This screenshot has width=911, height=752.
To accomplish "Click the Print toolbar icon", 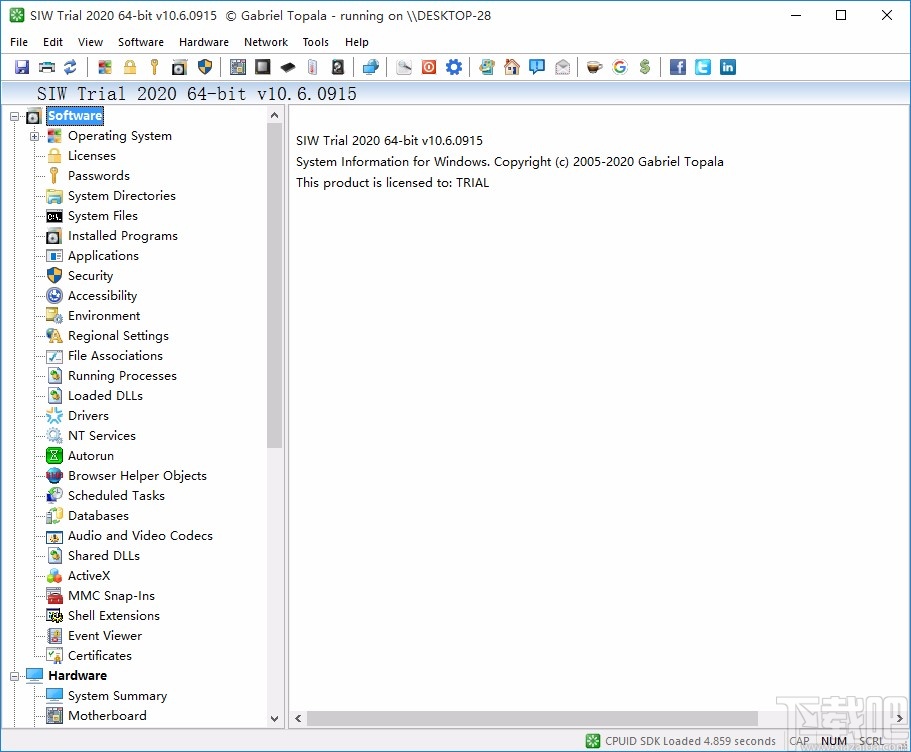I will pyautogui.click(x=46, y=67).
